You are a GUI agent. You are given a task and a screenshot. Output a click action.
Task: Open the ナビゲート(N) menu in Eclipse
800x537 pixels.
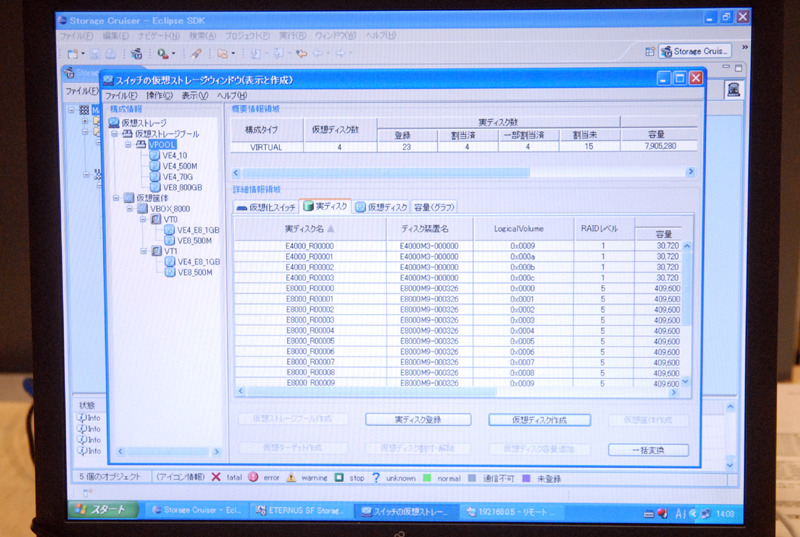tap(159, 36)
